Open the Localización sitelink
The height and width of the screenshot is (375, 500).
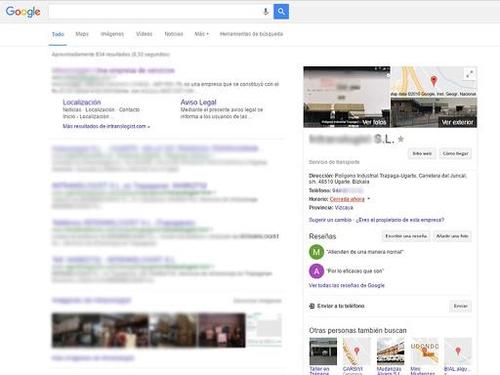[x=82, y=102]
